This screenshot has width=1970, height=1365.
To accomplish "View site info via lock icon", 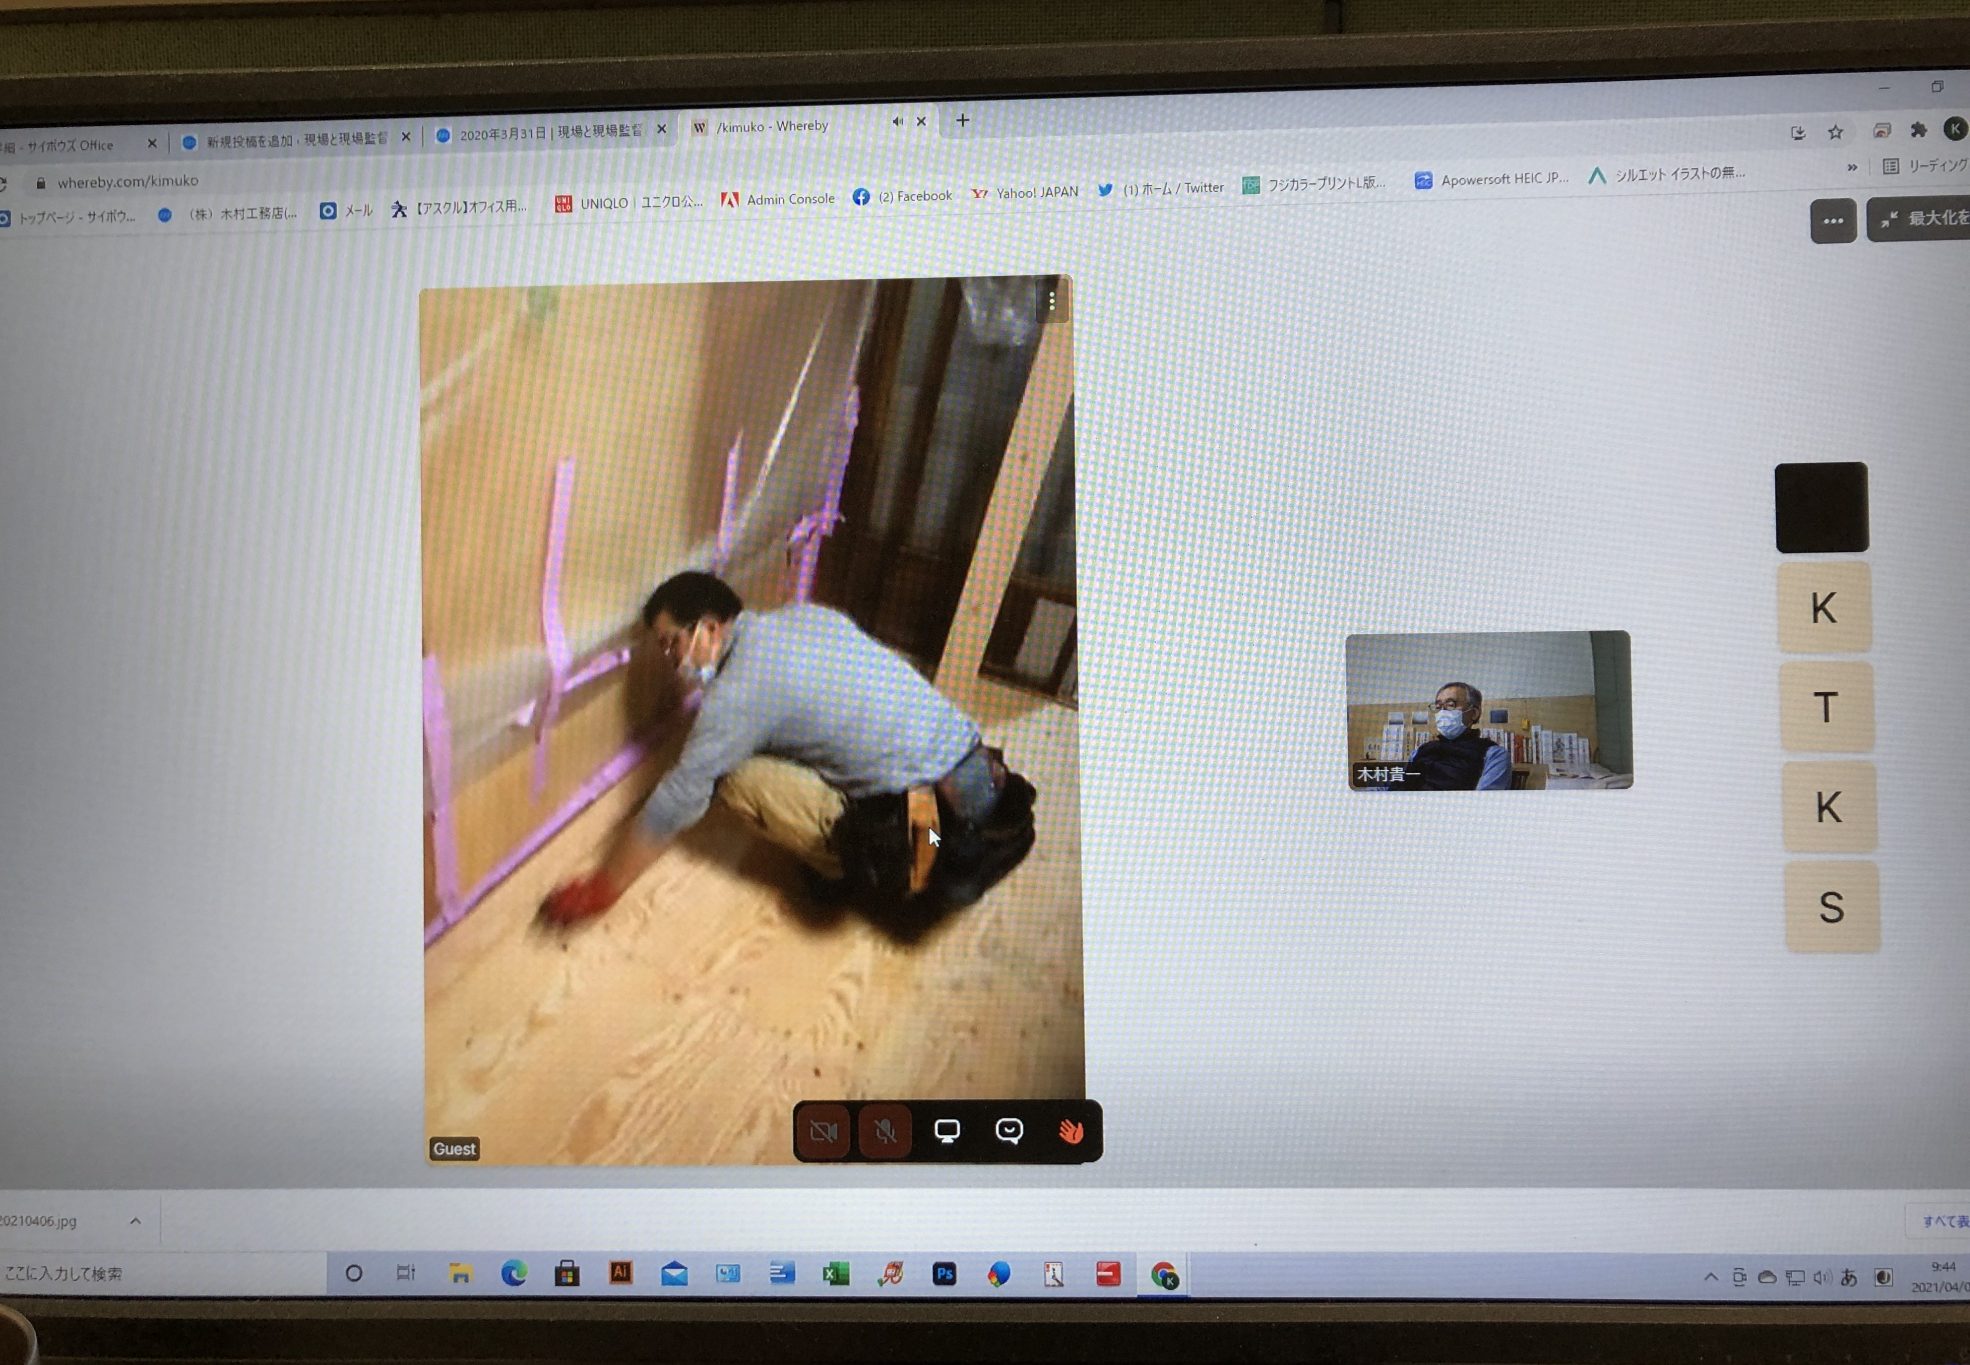I will (40, 183).
